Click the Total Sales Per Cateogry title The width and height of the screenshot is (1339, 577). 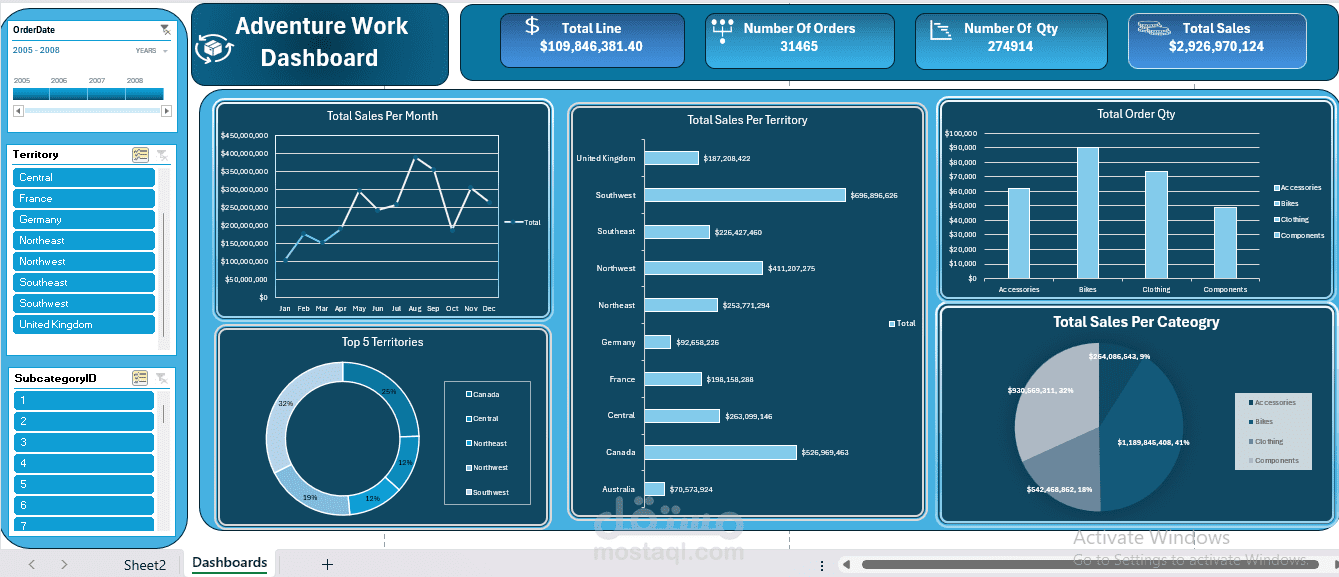click(x=1136, y=322)
